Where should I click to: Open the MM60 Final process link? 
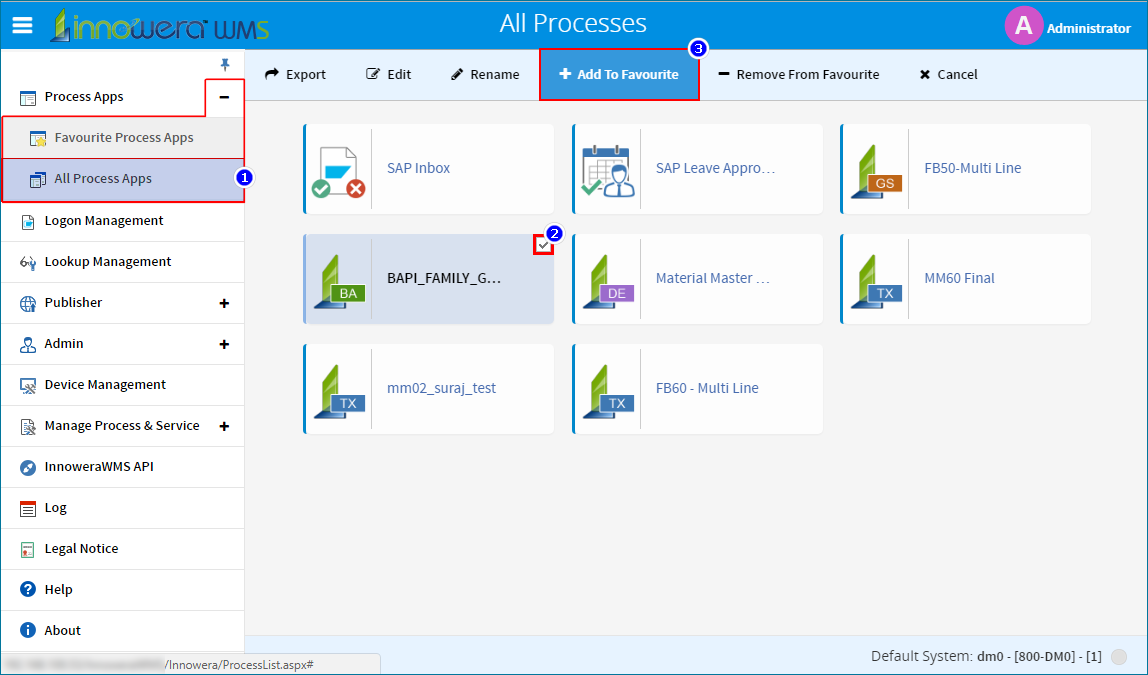959,278
